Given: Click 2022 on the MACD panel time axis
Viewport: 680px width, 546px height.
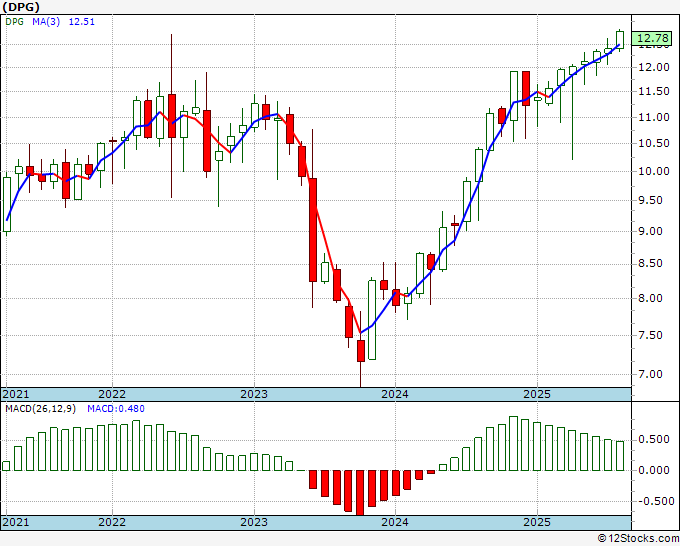Looking at the screenshot, I should point(112,522).
